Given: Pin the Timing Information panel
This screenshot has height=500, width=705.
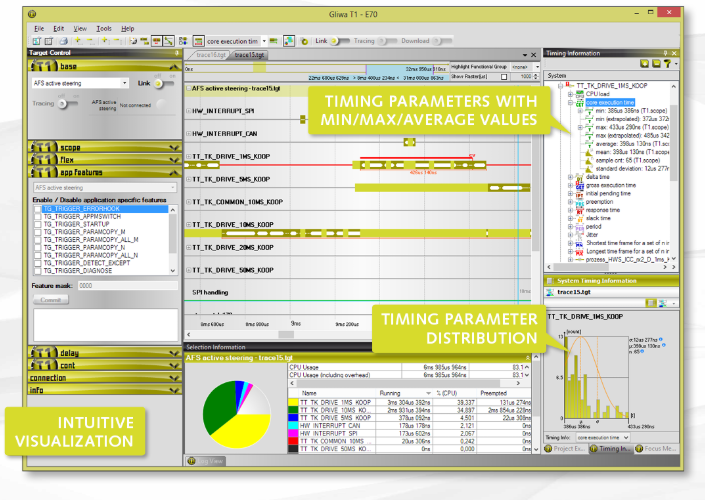Looking at the screenshot, I should pyautogui.click(x=665, y=53).
